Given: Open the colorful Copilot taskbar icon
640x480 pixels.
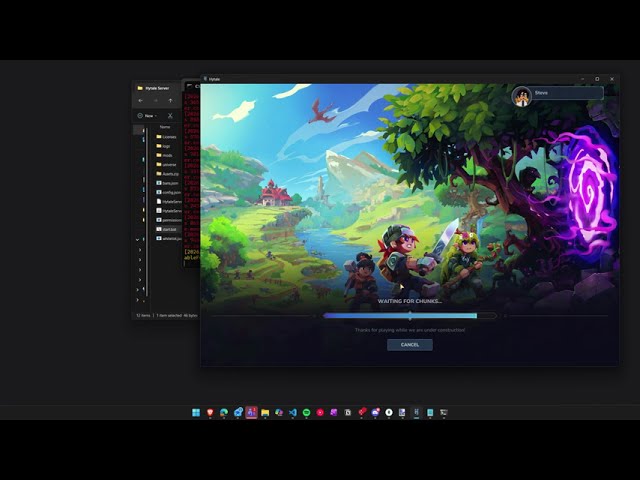Looking at the screenshot, I should [279, 413].
